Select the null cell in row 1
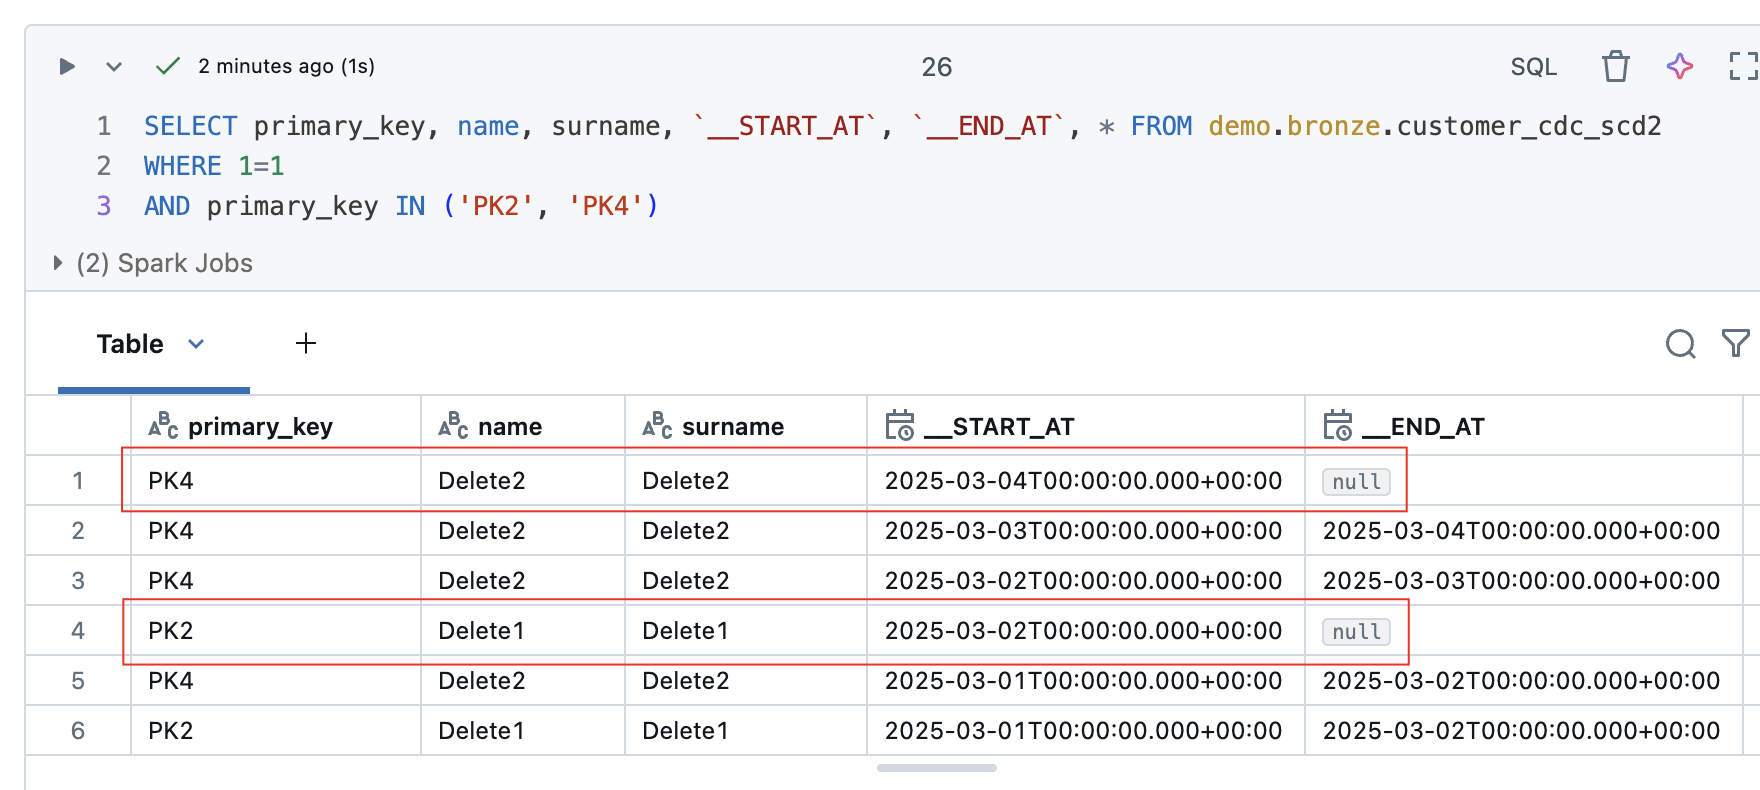Image resolution: width=1760 pixels, height=790 pixels. point(1356,482)
